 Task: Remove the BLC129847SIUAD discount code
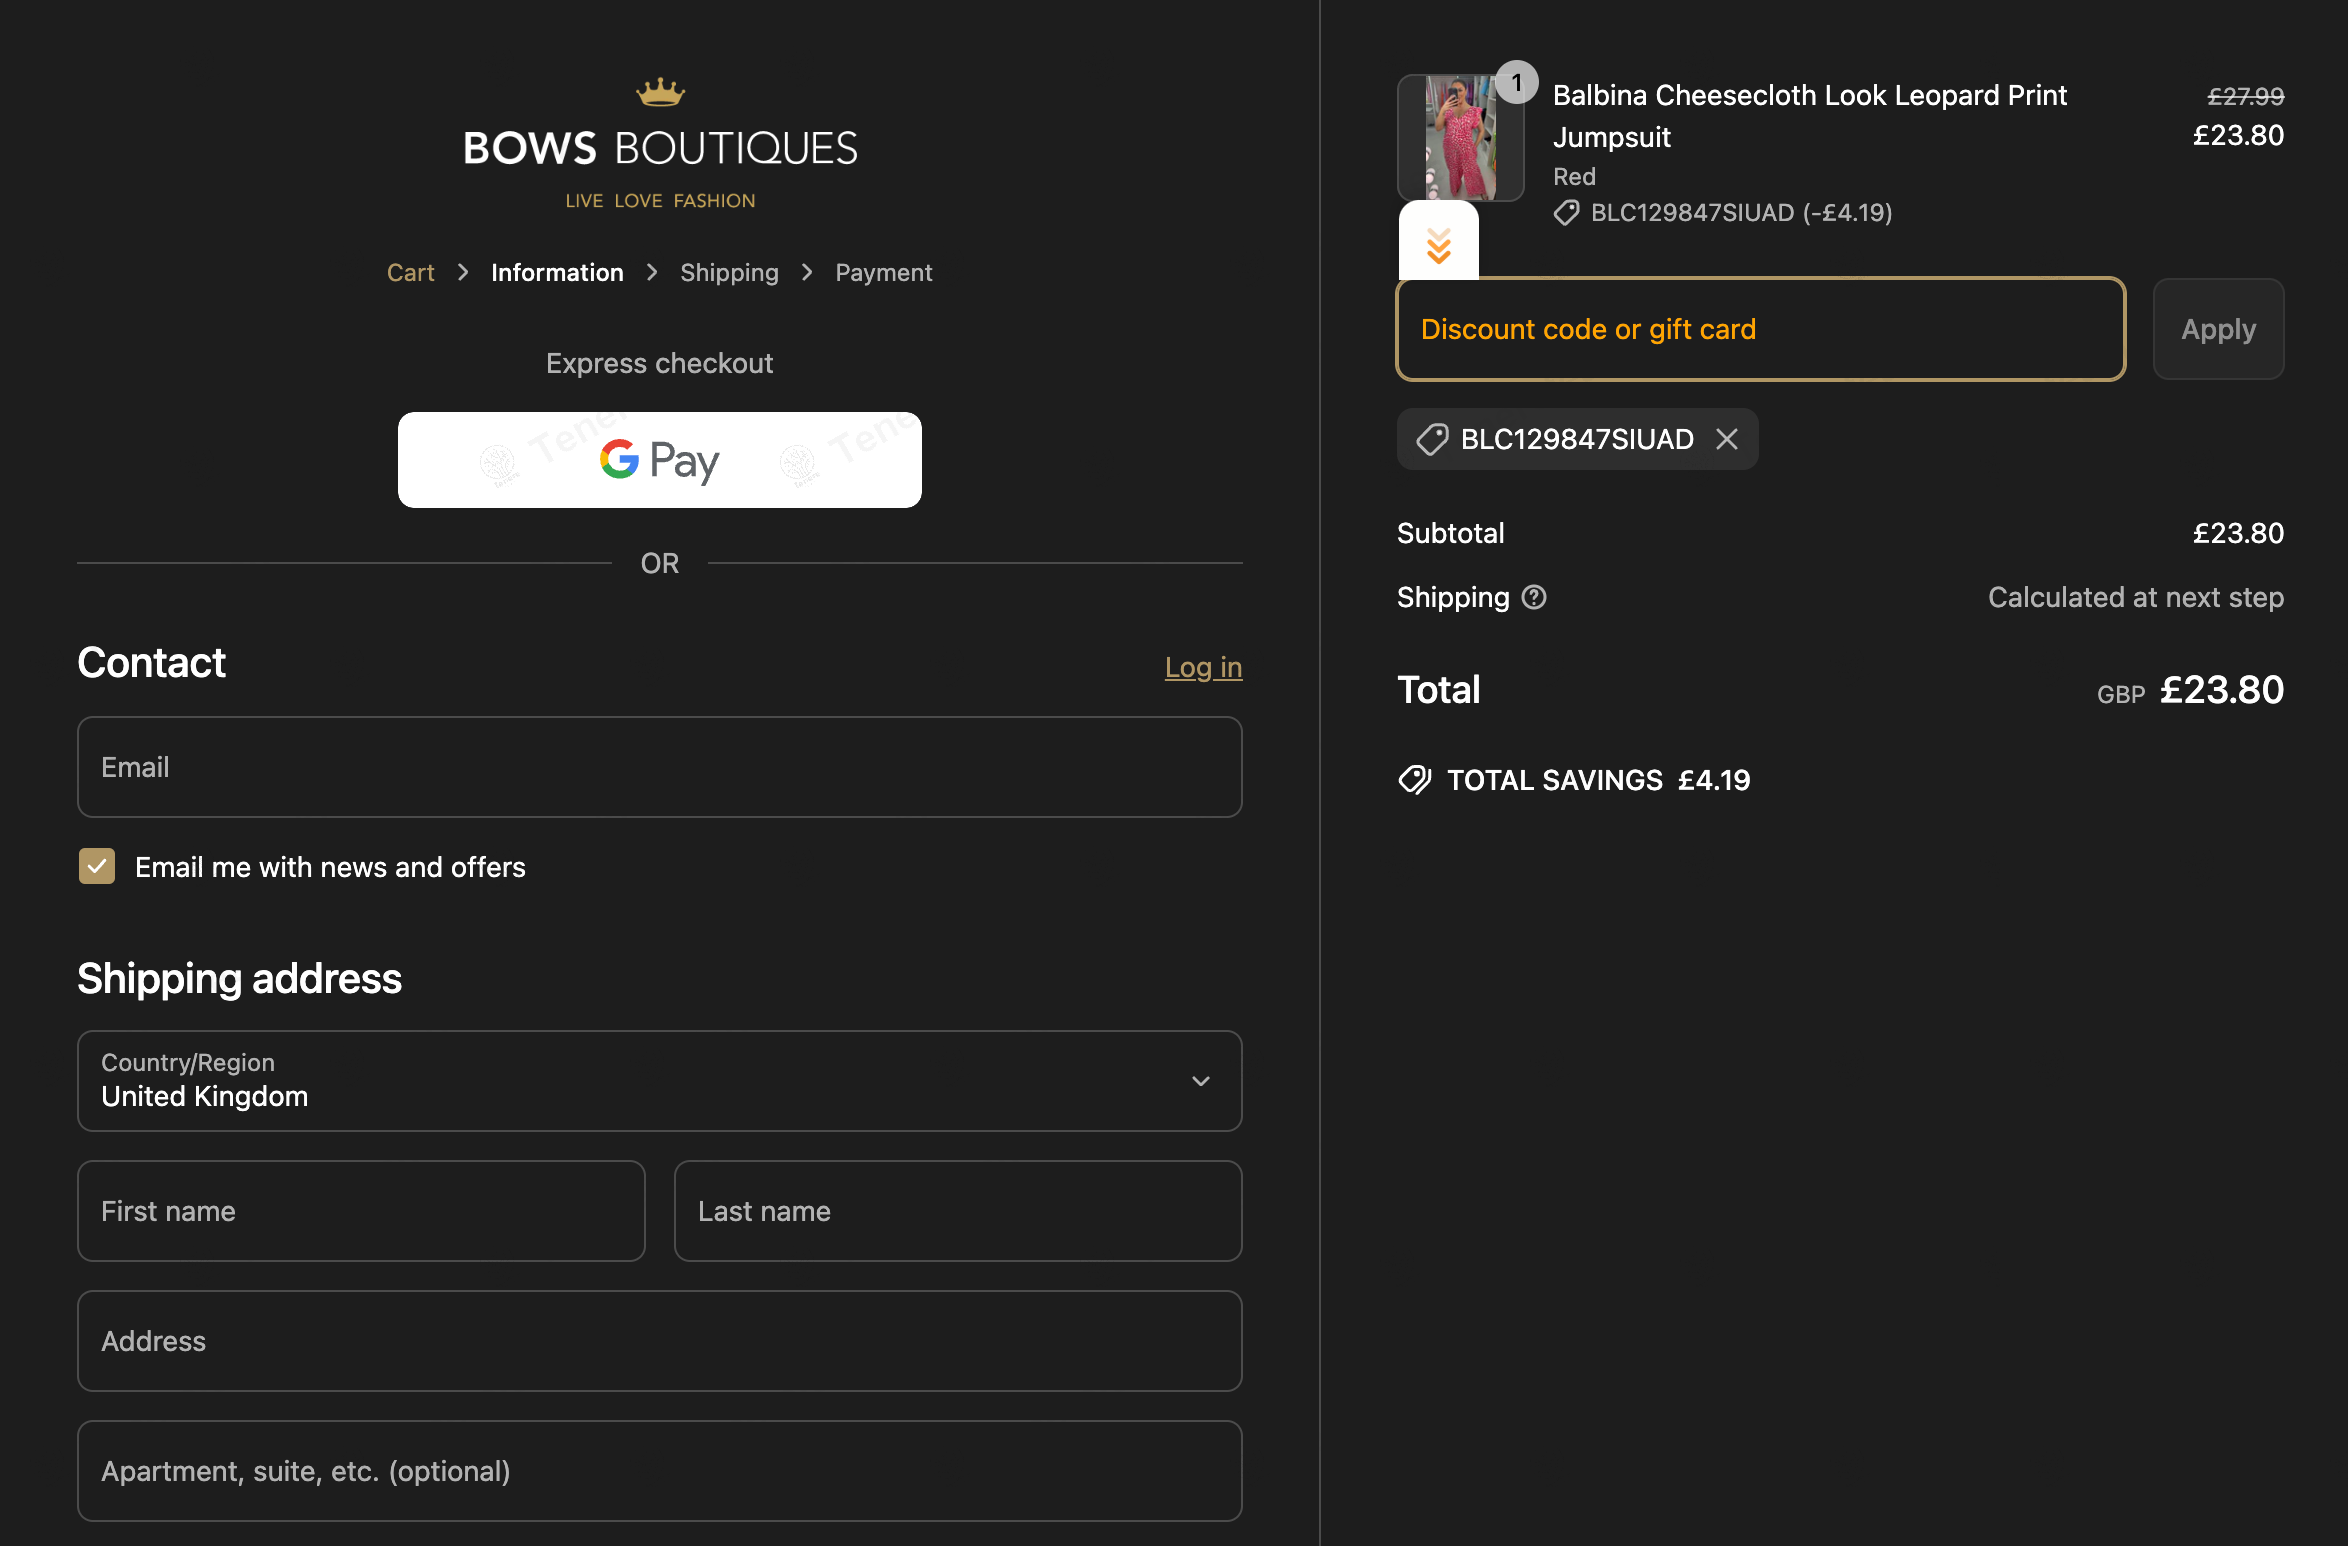point(1727,439)
